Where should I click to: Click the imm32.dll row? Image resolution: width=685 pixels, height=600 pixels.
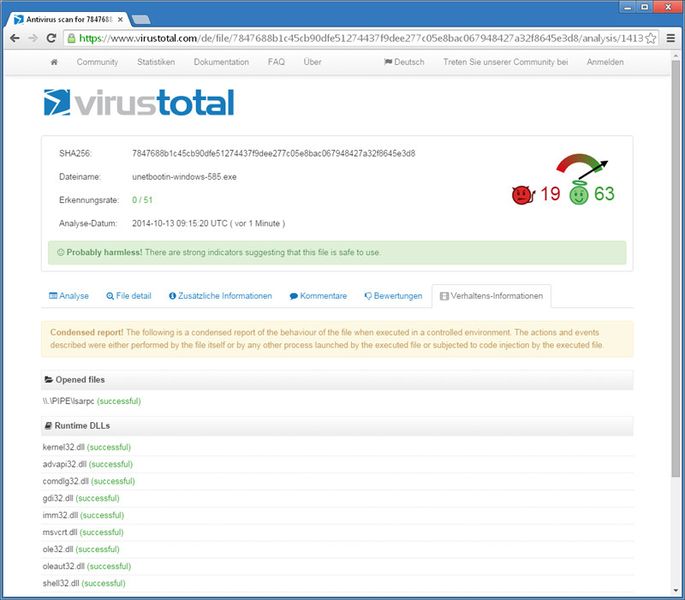[x=337, y=515]
